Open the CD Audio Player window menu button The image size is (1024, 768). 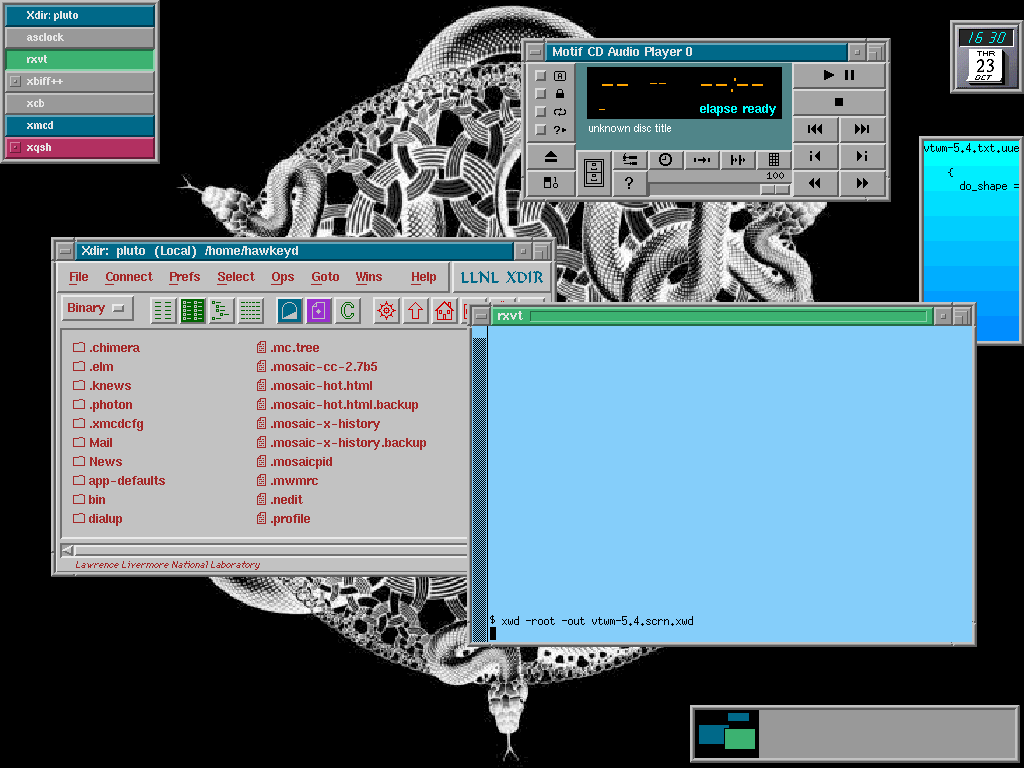tap(536, 52)
